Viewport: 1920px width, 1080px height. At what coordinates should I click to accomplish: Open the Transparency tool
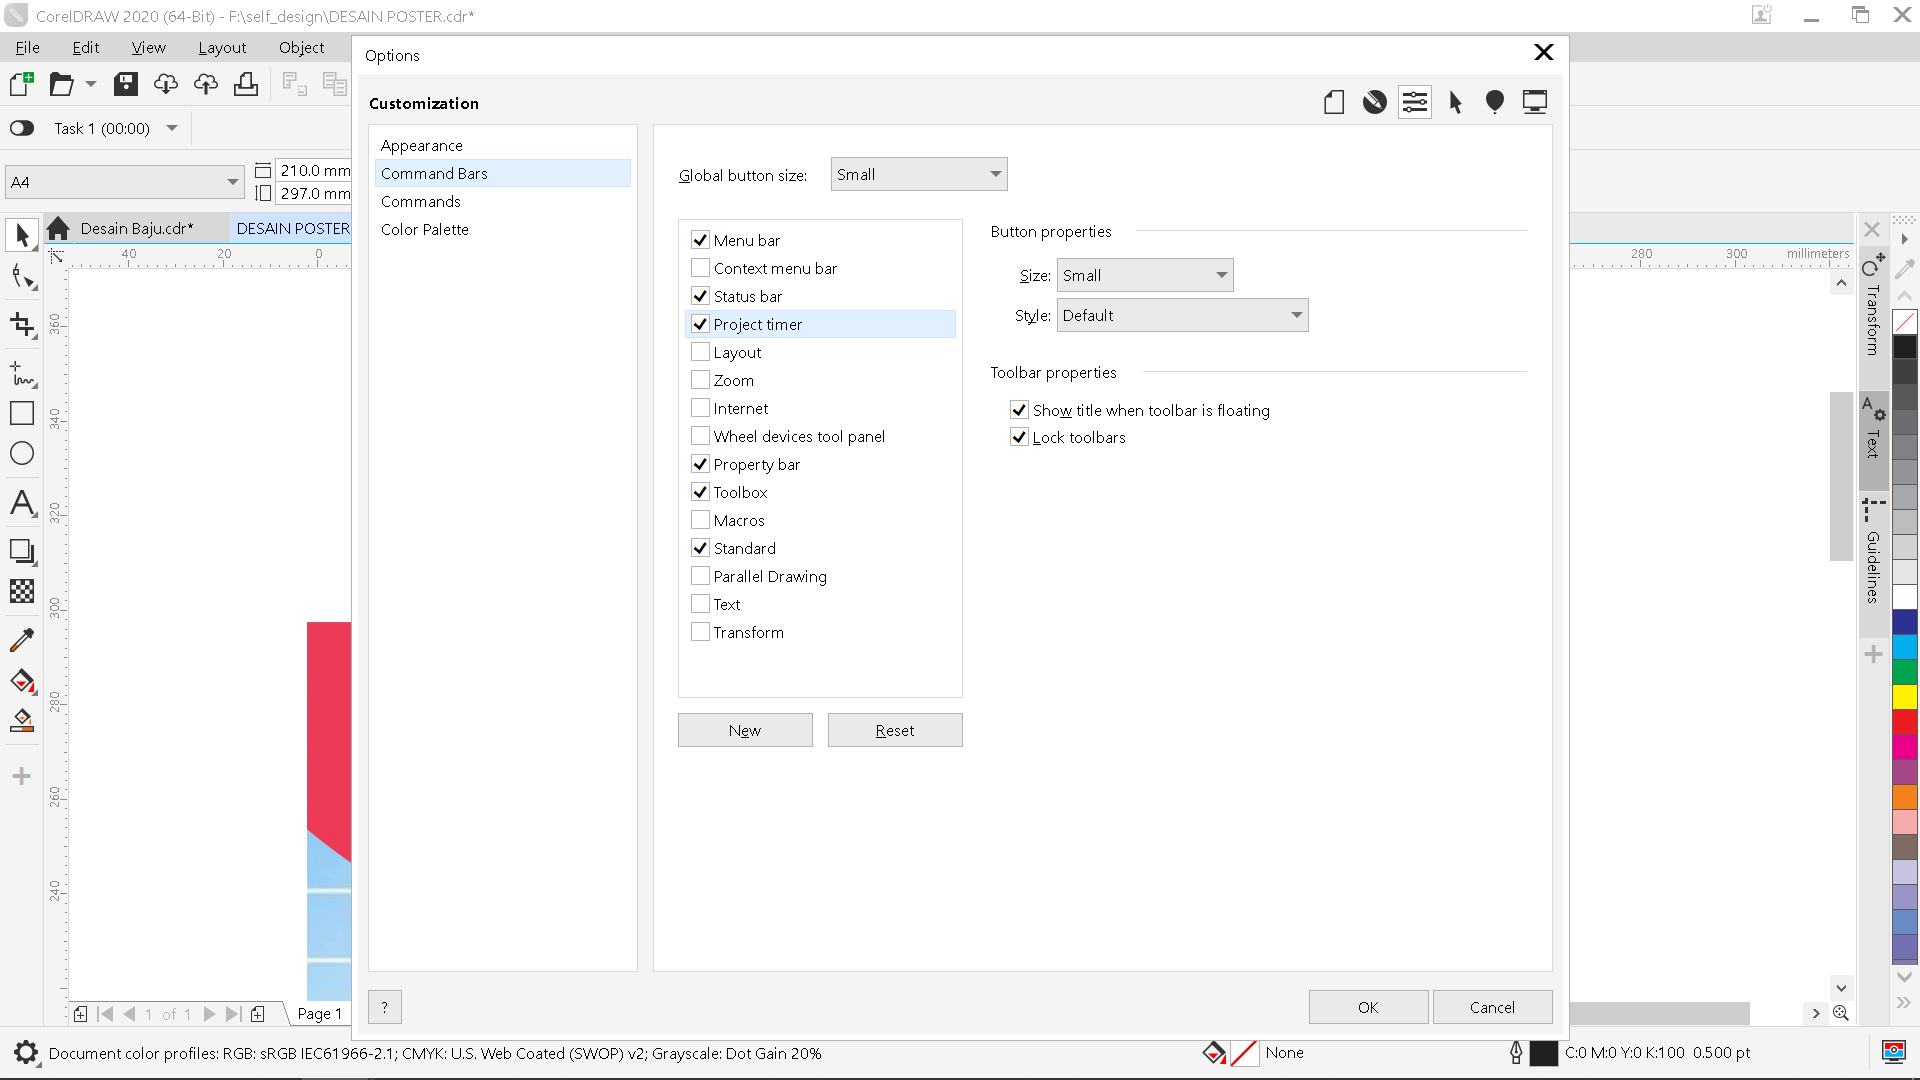pyautogui.click(x=22, y=590)
